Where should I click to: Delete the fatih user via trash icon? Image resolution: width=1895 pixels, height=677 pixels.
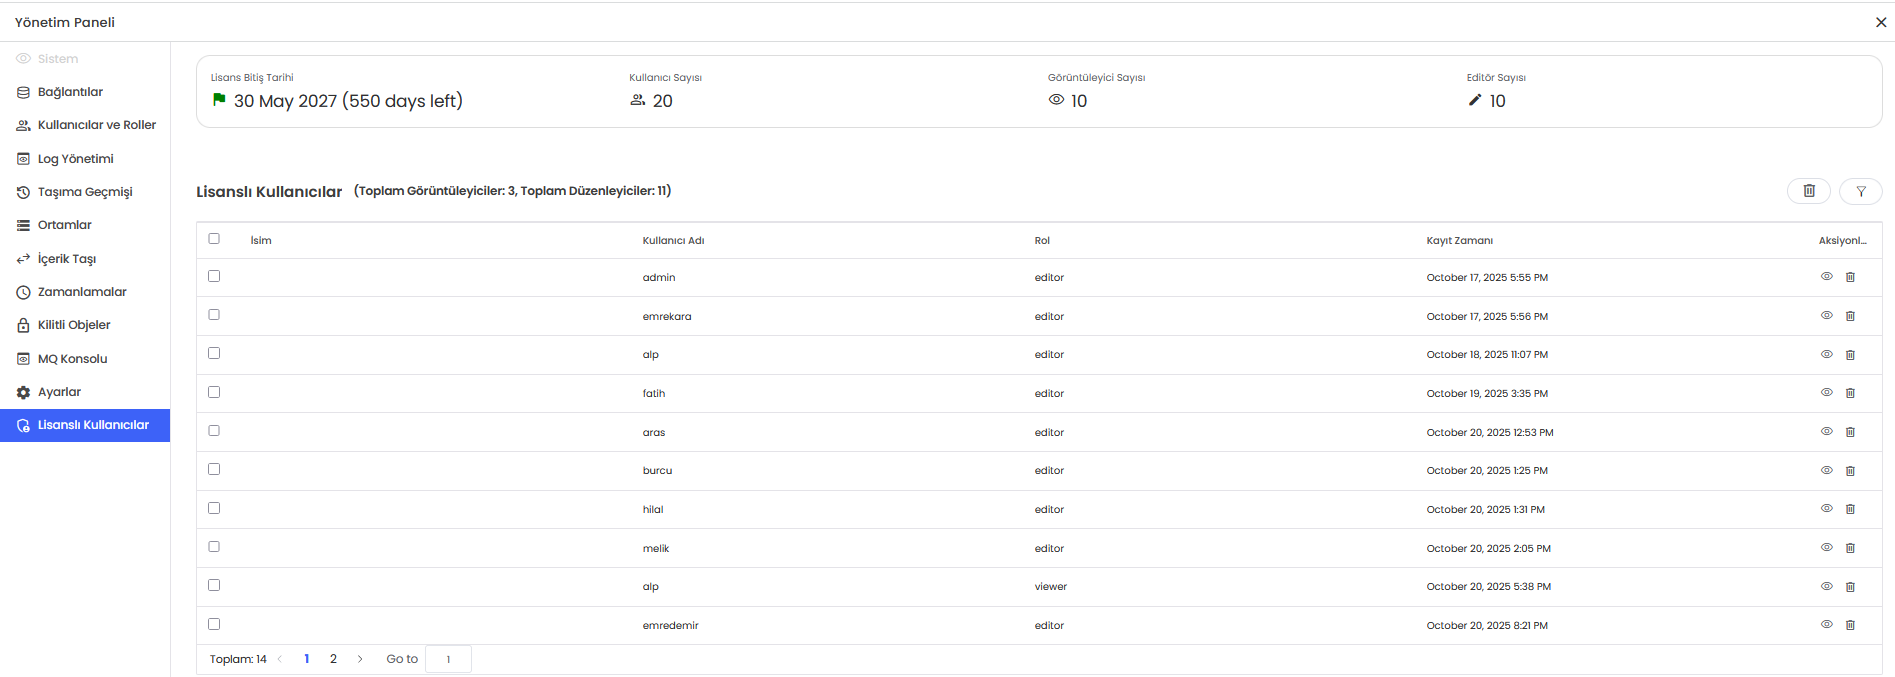click(1850, 393)
